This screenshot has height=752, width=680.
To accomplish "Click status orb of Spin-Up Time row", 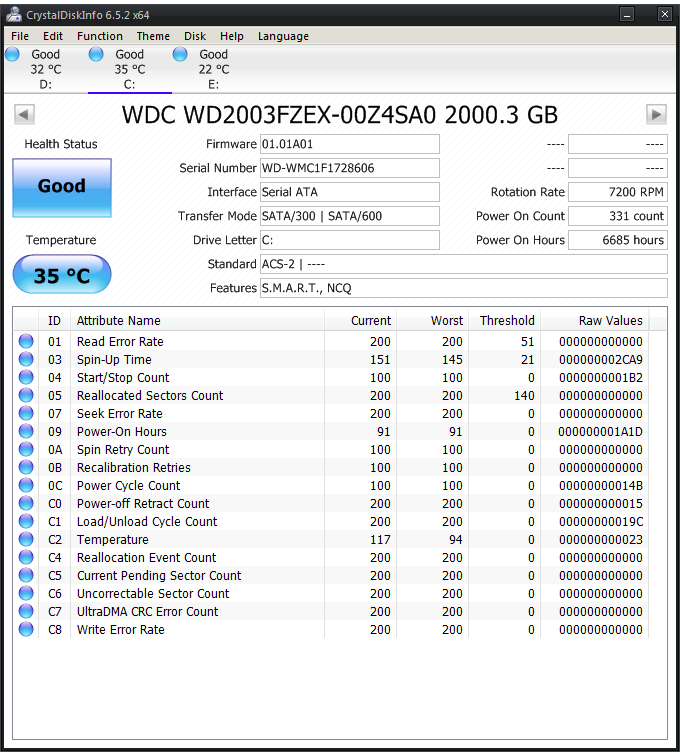I will 26,359.
